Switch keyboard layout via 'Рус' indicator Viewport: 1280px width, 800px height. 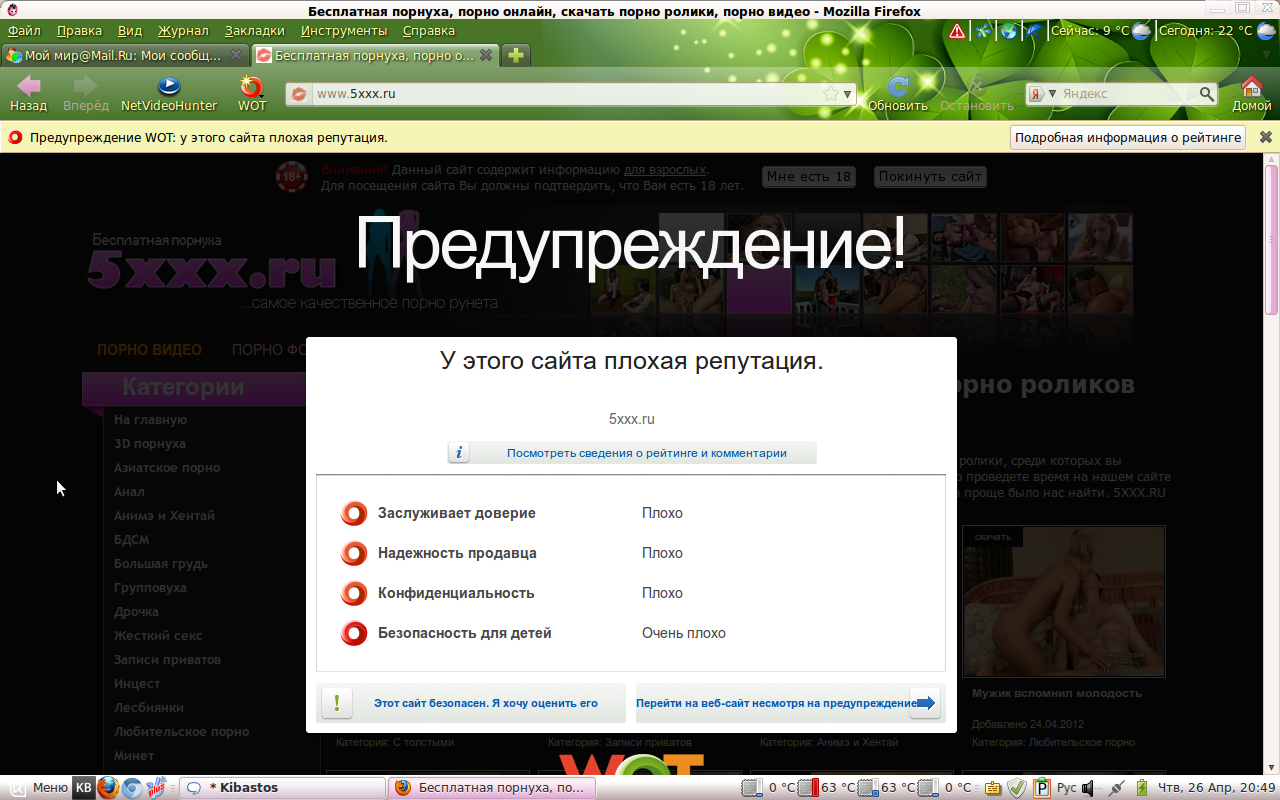(1067, 788)
